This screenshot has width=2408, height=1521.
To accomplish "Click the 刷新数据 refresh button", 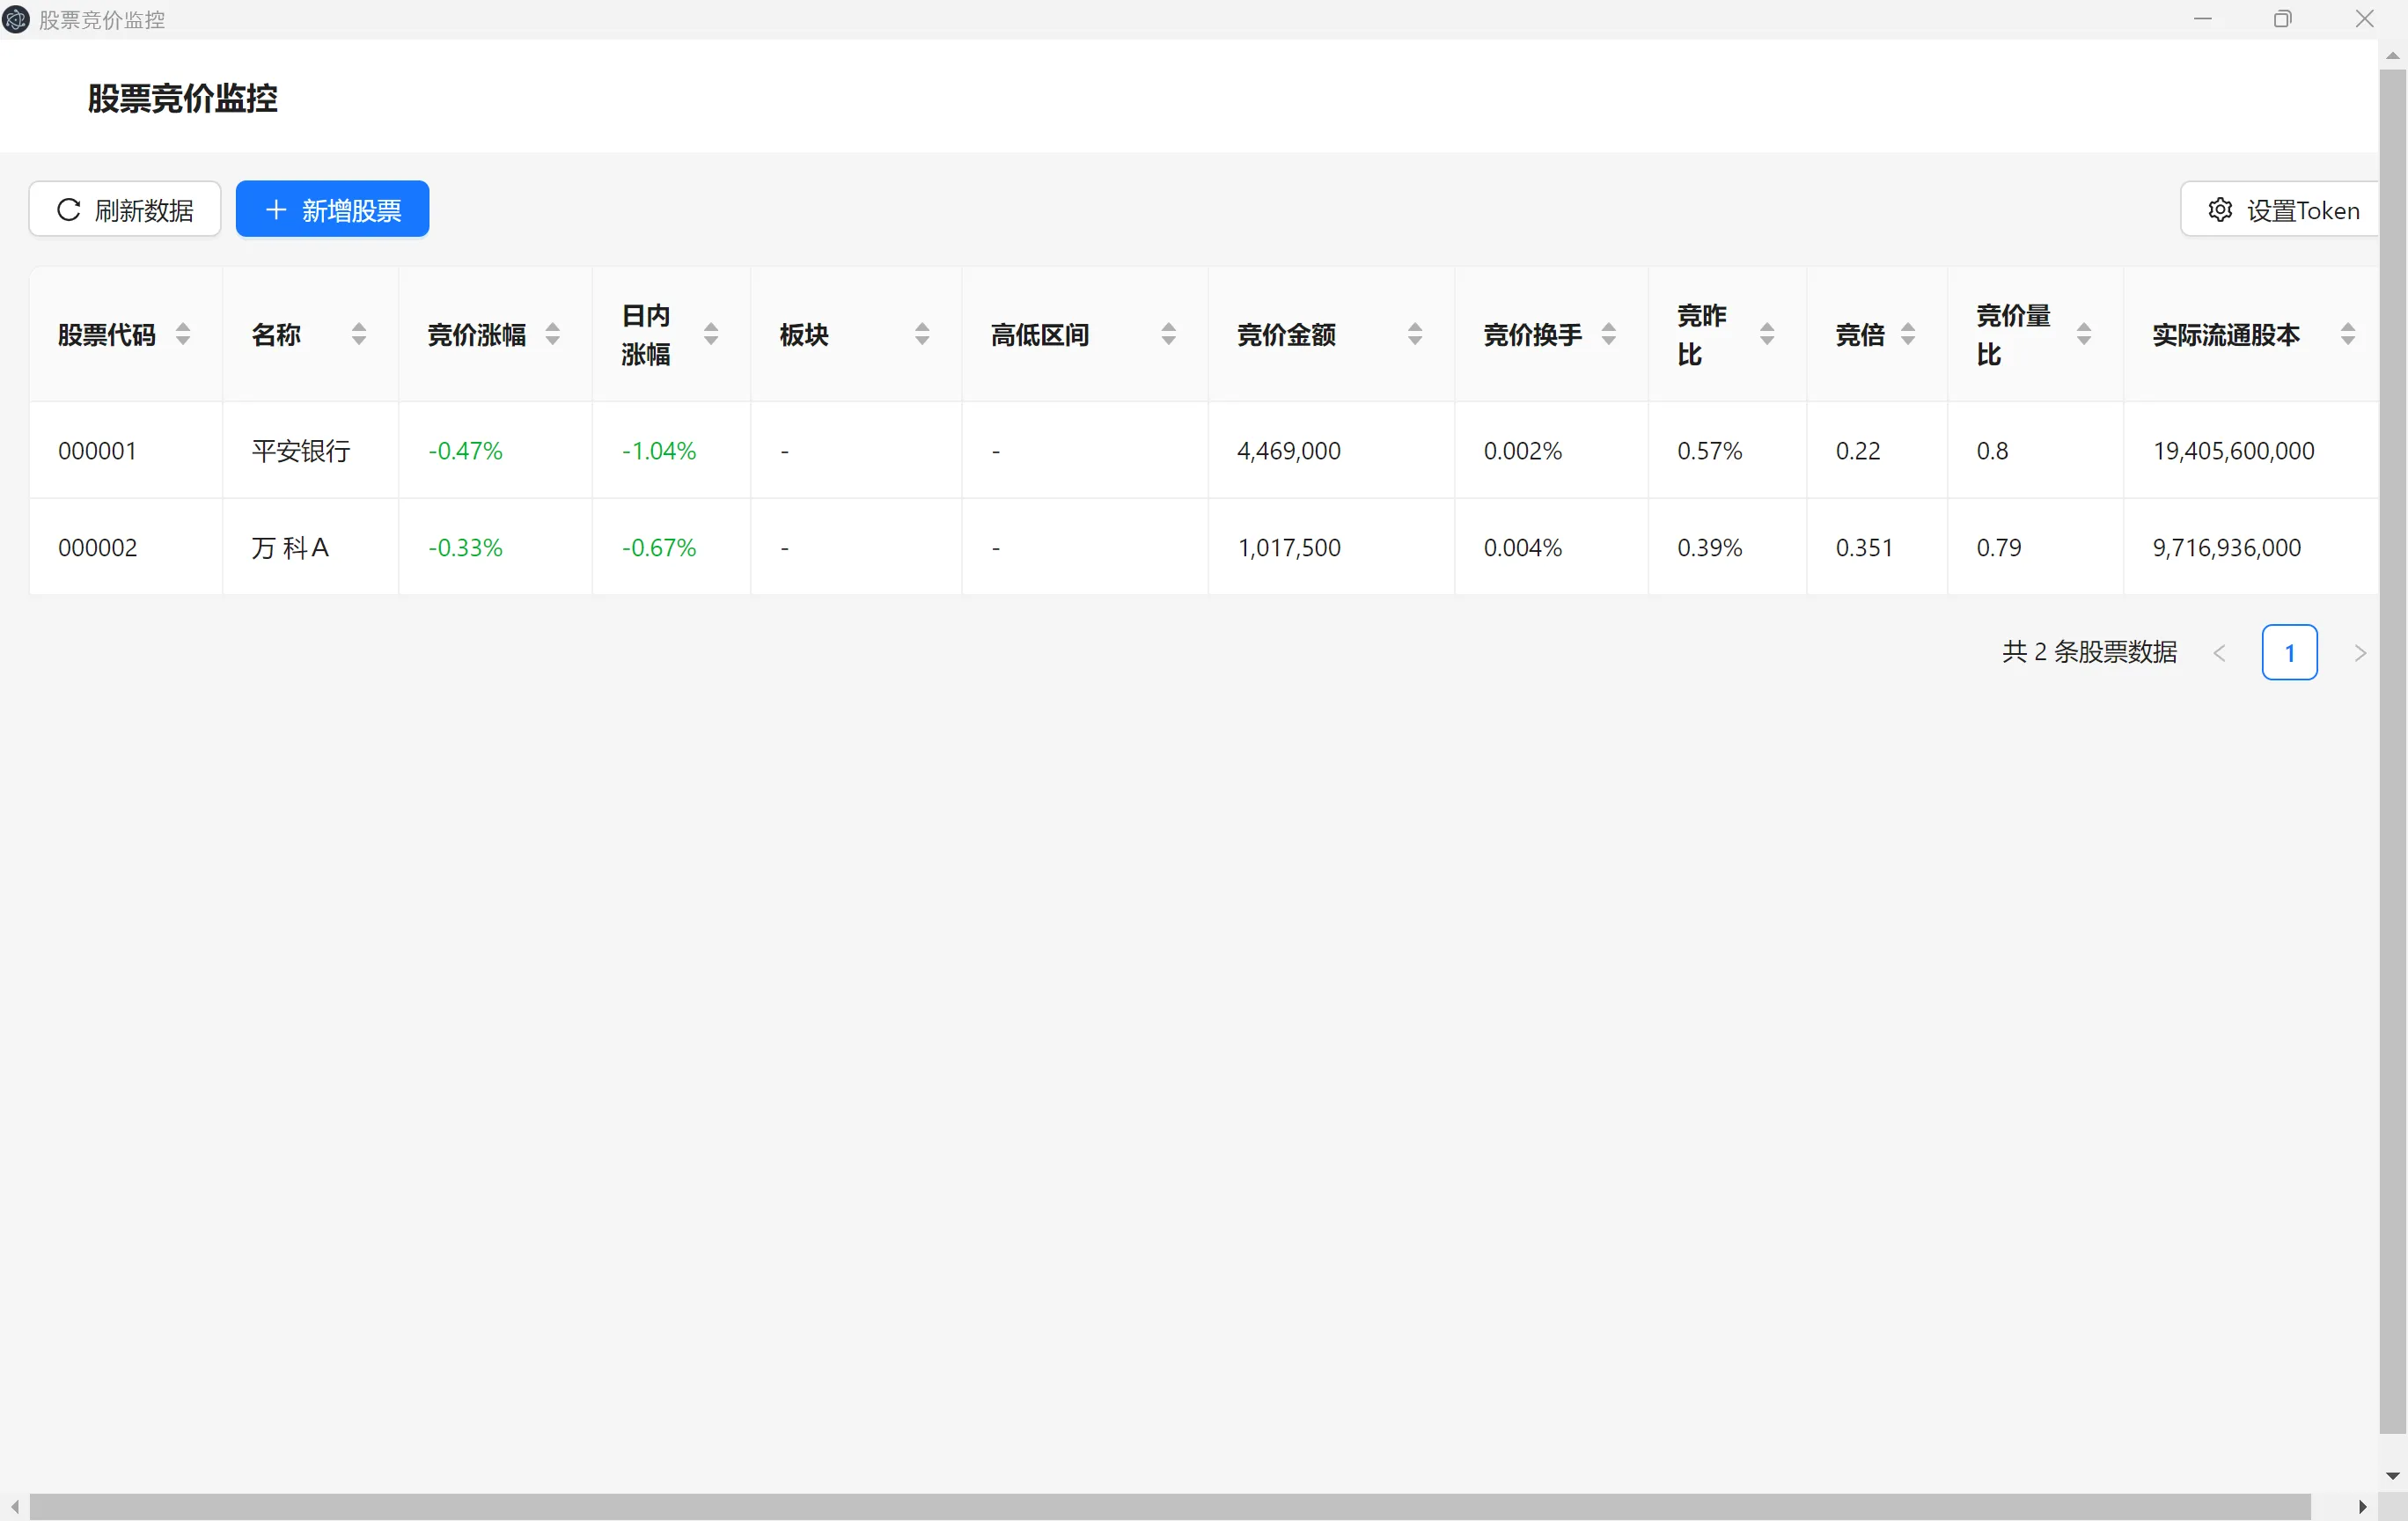I will click(x=125, y=209).
